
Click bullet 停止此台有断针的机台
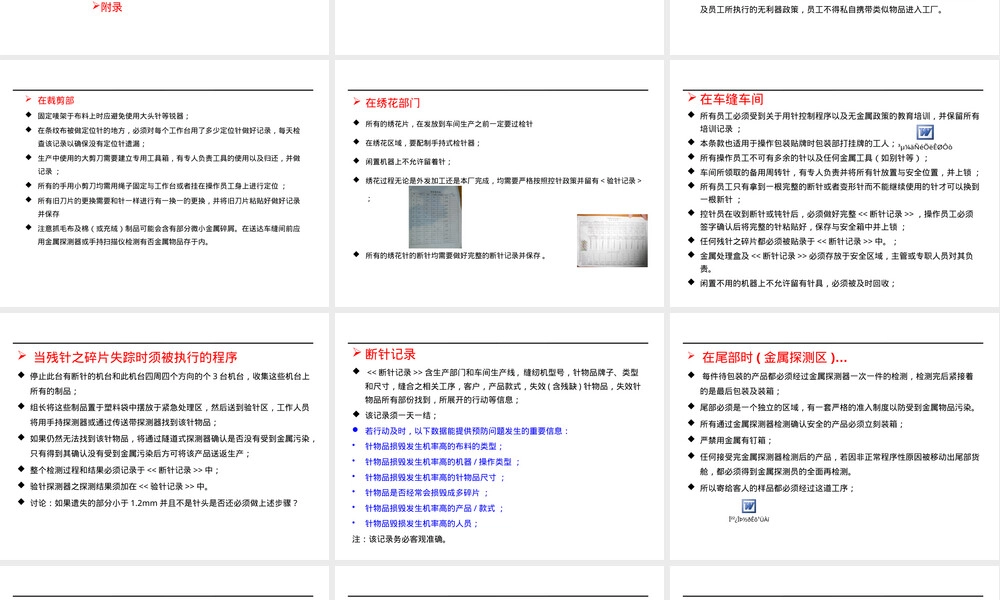click(x=170, y=384)
